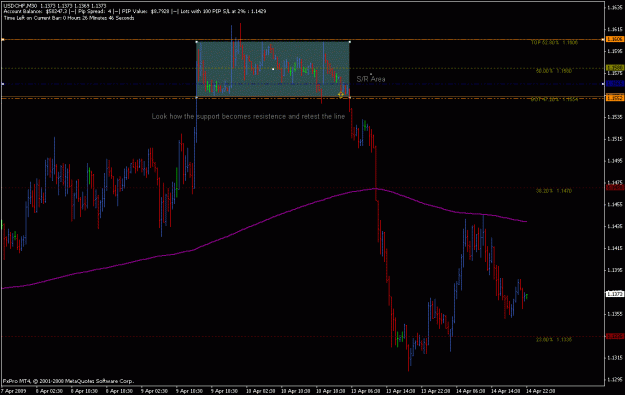Screen dimensions: 625x395
Task: Click the top-left corner handle of the rectangle
Action: tap(196, 41)
